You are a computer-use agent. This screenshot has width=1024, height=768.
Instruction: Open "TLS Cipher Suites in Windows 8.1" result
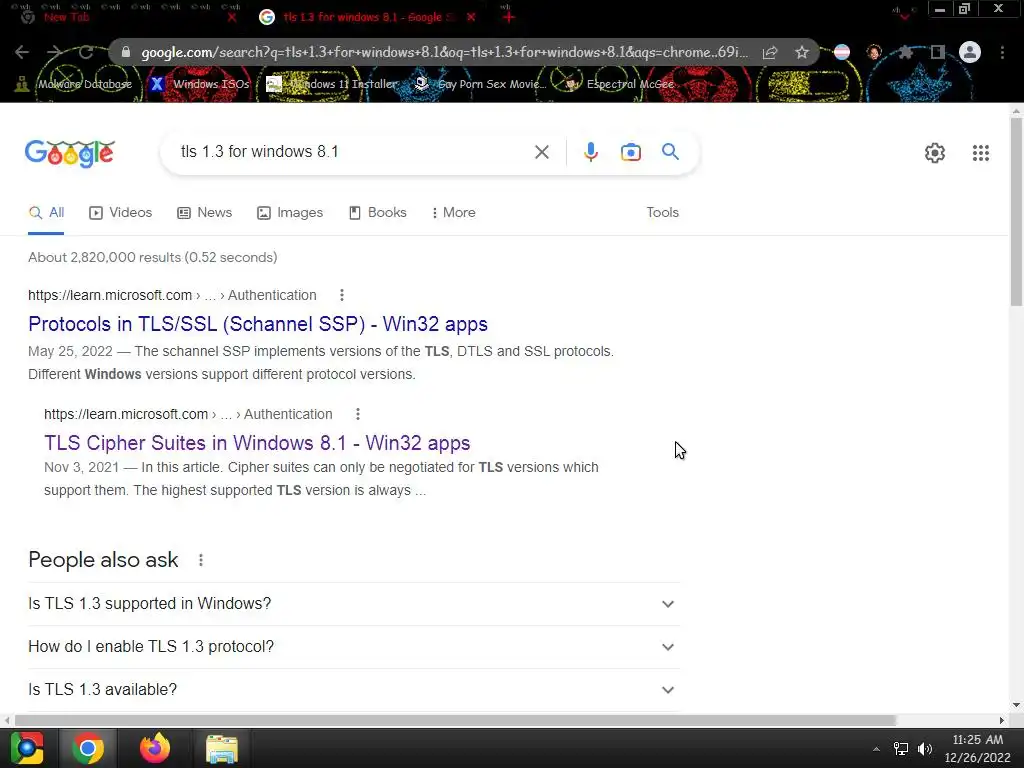pyautogui.click(x=257, y=443)
